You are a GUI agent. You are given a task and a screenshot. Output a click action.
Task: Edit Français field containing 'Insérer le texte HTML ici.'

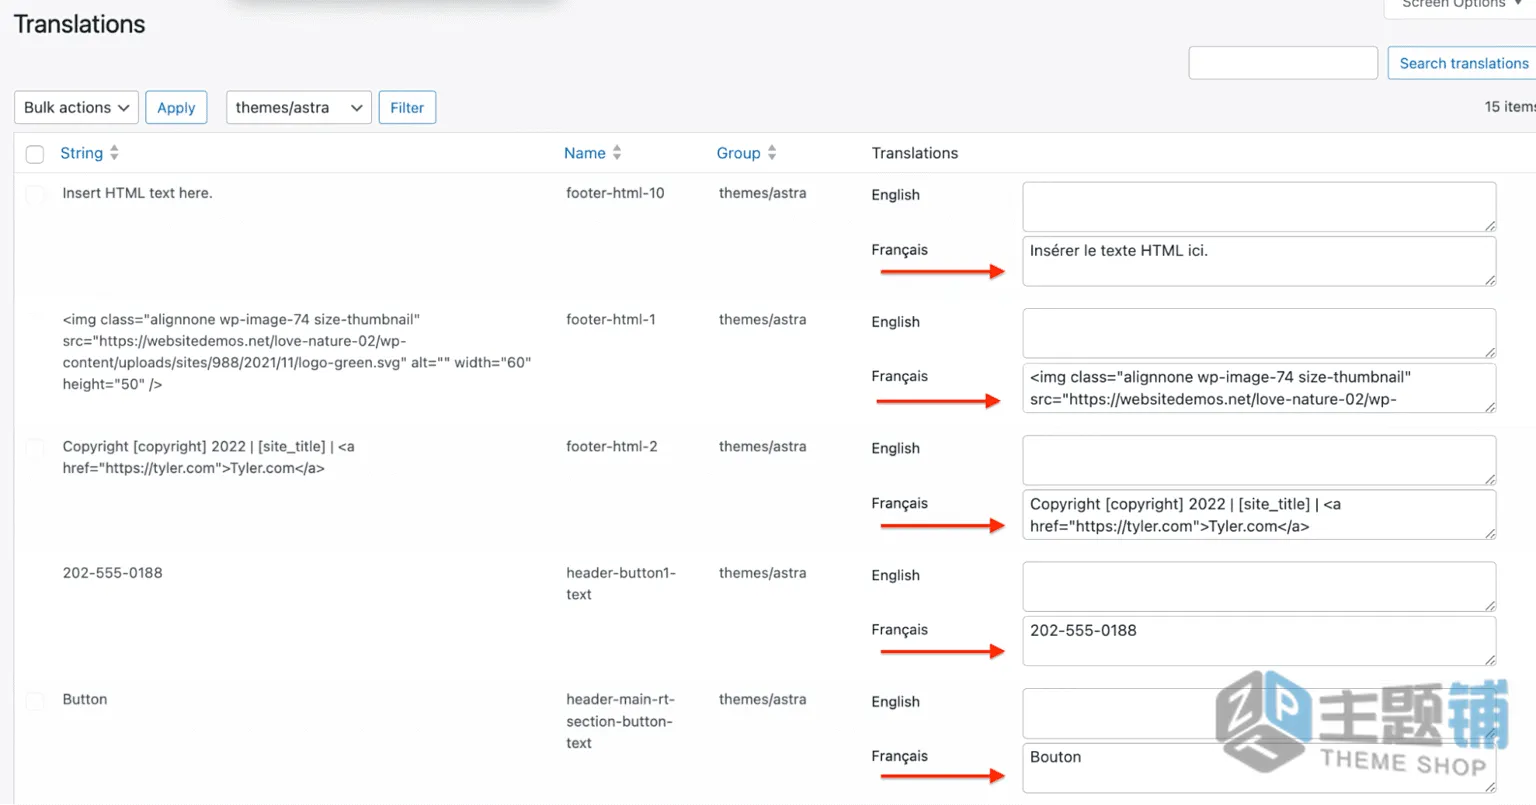[x=1259, y=261]
